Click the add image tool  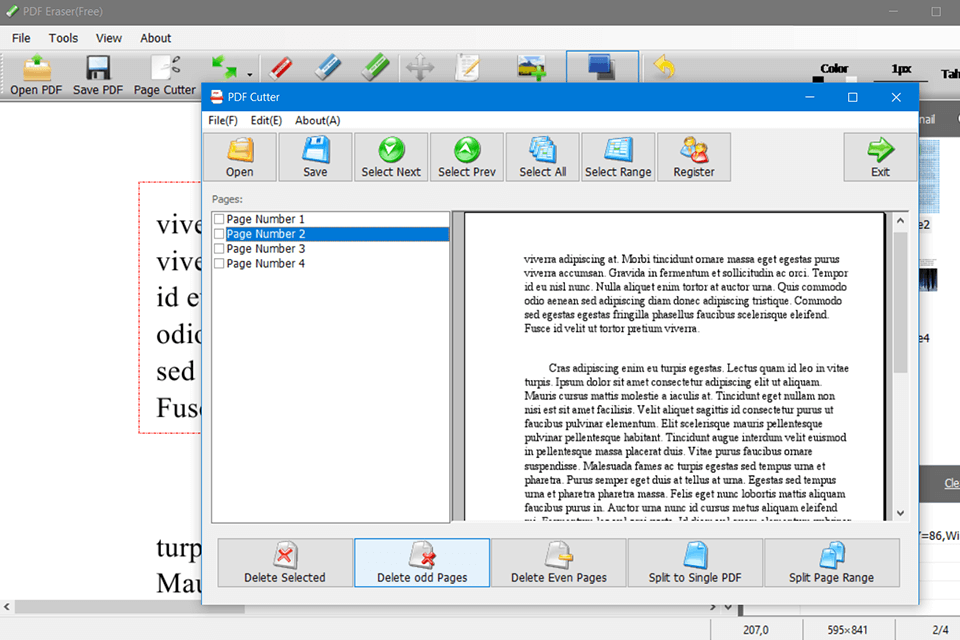(x=531, y=67)
